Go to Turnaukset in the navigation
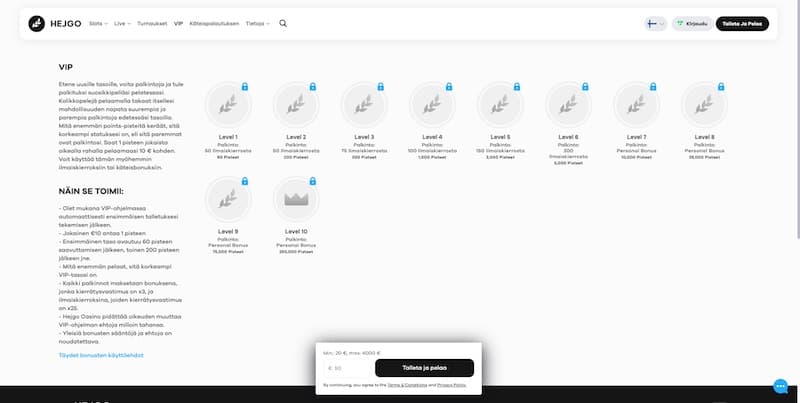Screen dimensions: 800x403 pyautogui.click(x=152, y=23)
